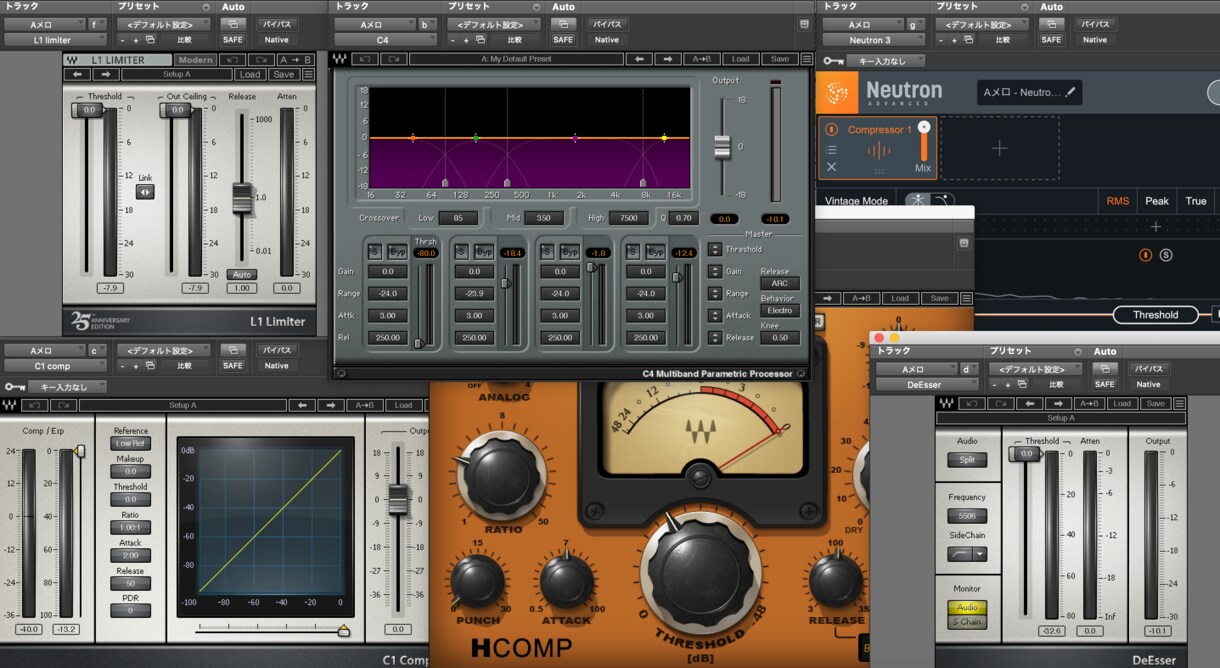The height and width of the screenshot is (668, 1220).
Task: Redo in the L1 Limiter plugin toolbar
Action: coord(261,60)
